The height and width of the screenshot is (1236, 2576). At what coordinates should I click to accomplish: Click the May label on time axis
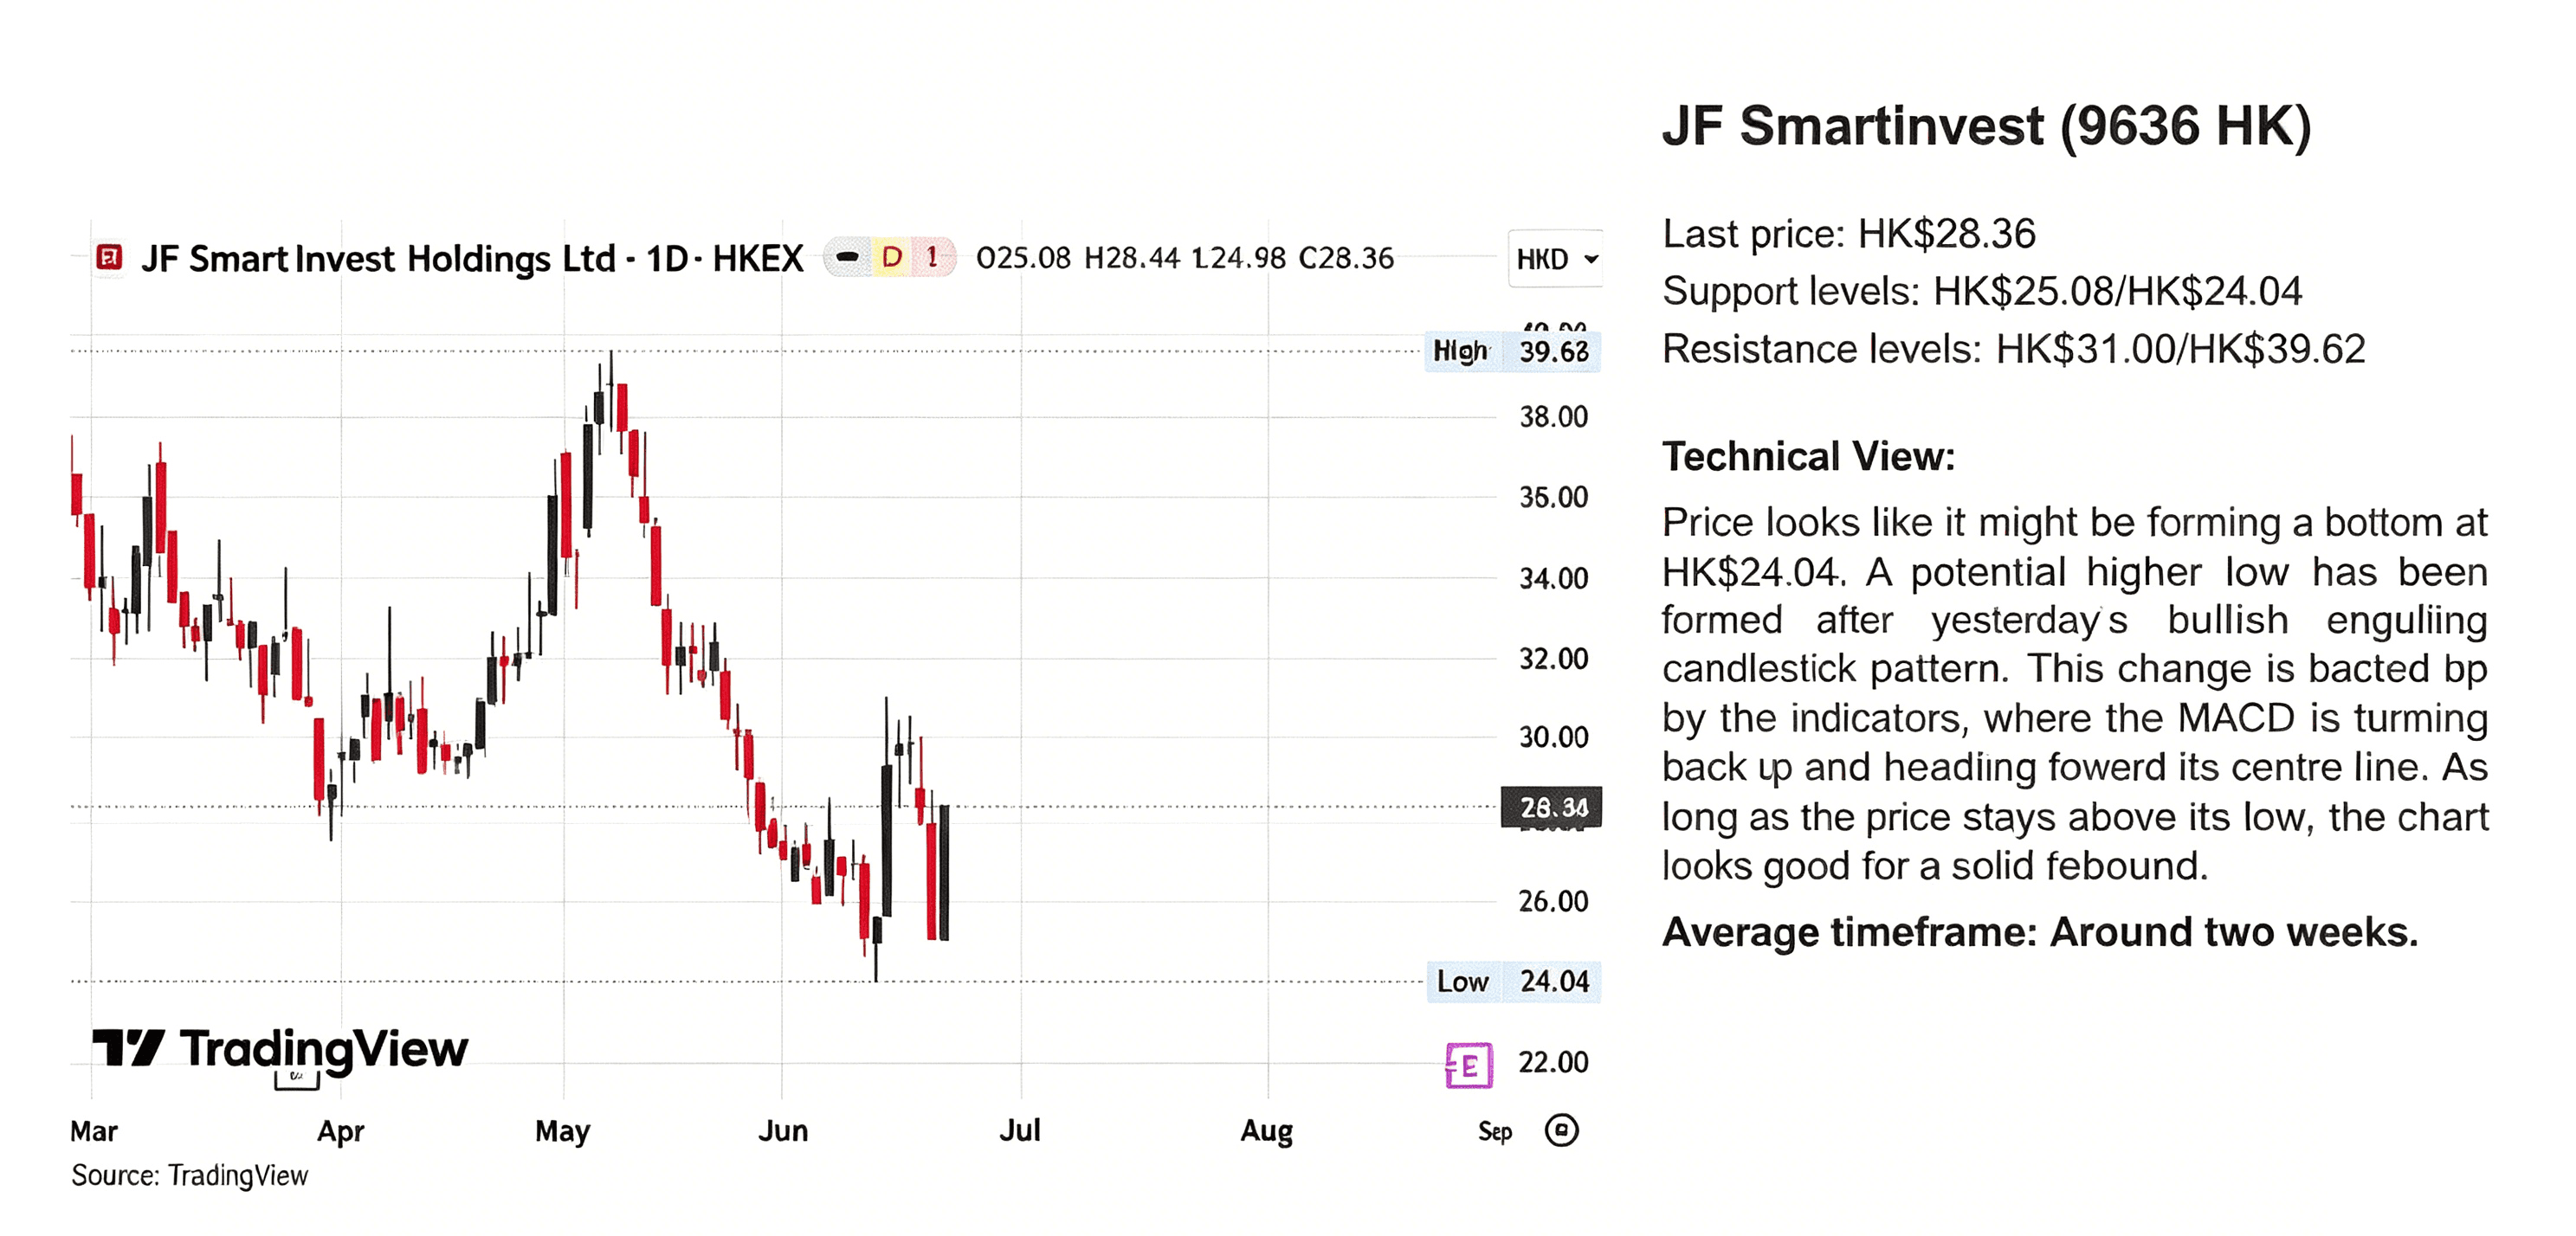pos(562,1131)
